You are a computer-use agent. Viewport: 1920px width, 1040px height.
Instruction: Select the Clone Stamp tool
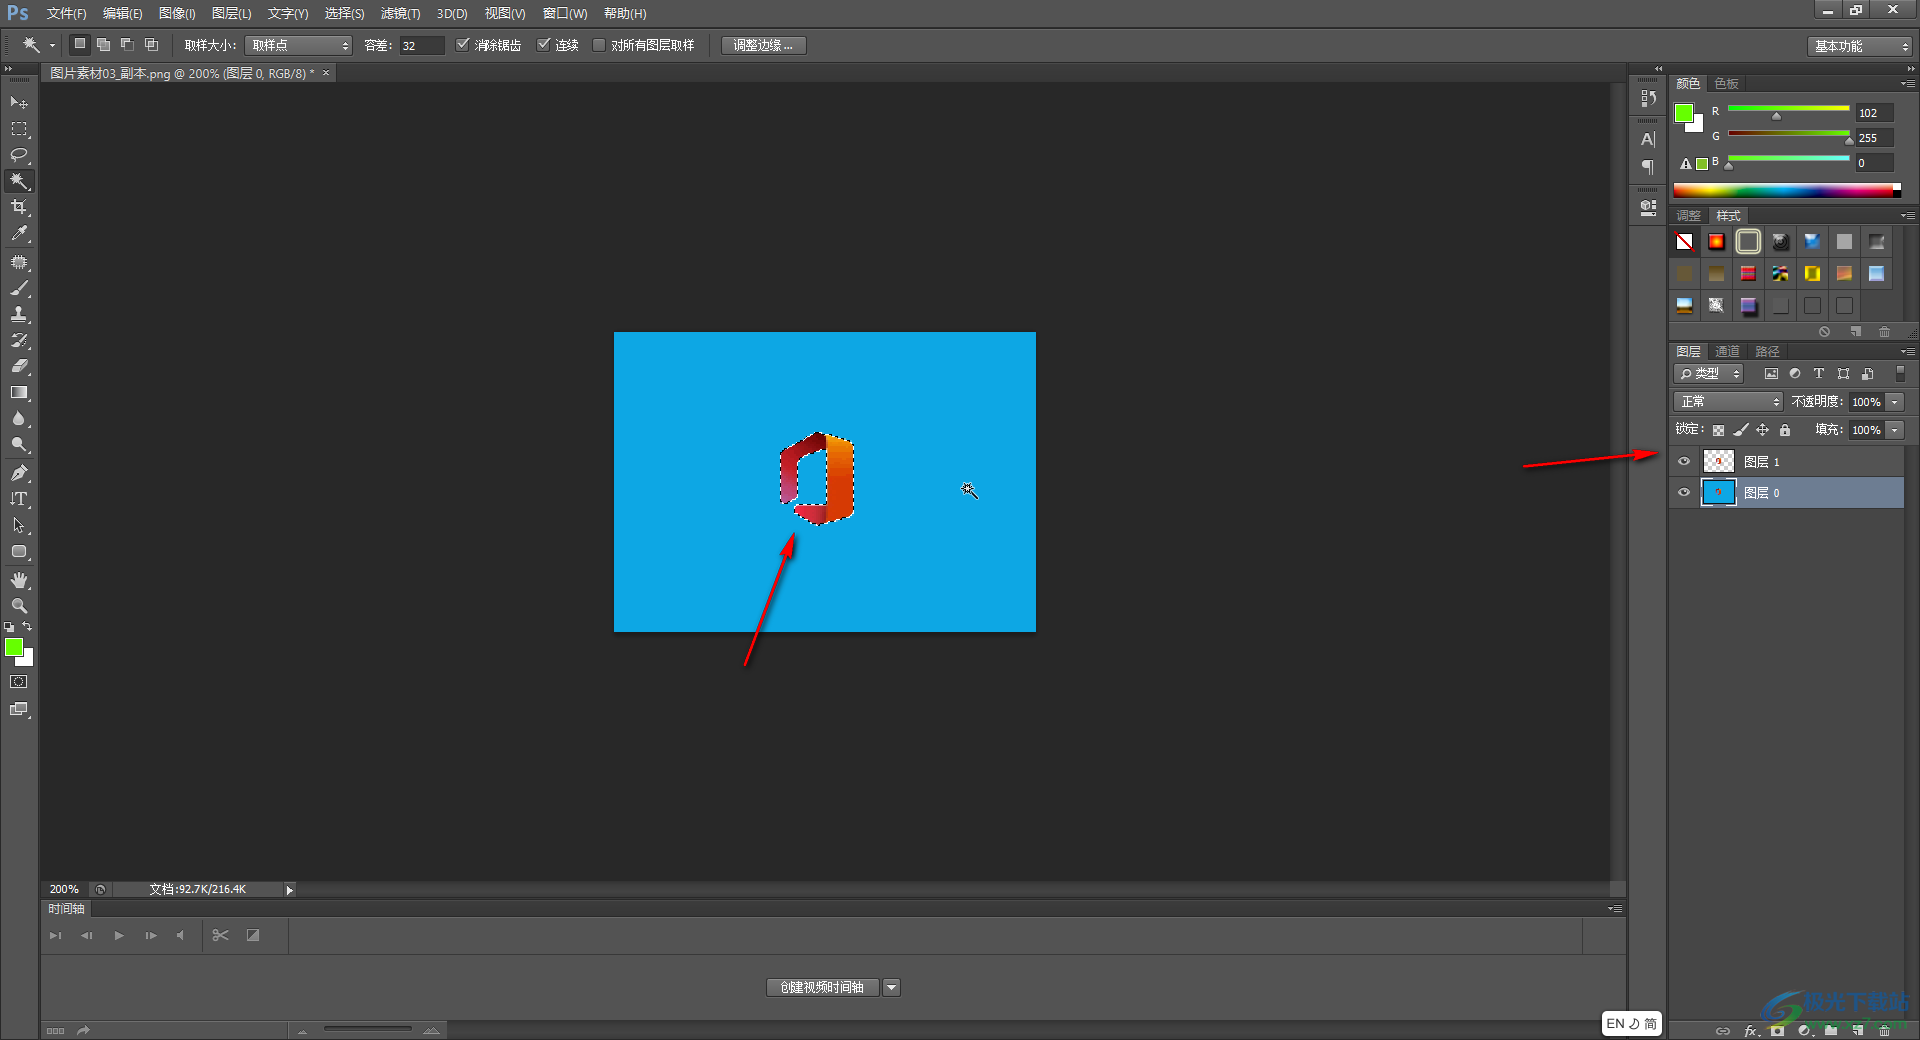pyautogui.click(x=19, y=314)
